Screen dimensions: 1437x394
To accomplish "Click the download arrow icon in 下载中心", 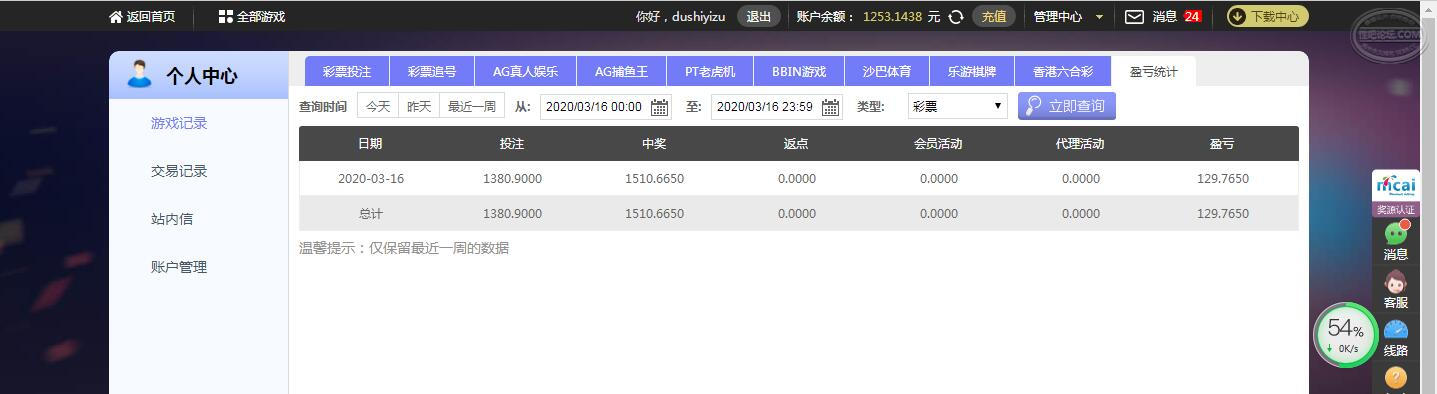I will [1238, 16].
